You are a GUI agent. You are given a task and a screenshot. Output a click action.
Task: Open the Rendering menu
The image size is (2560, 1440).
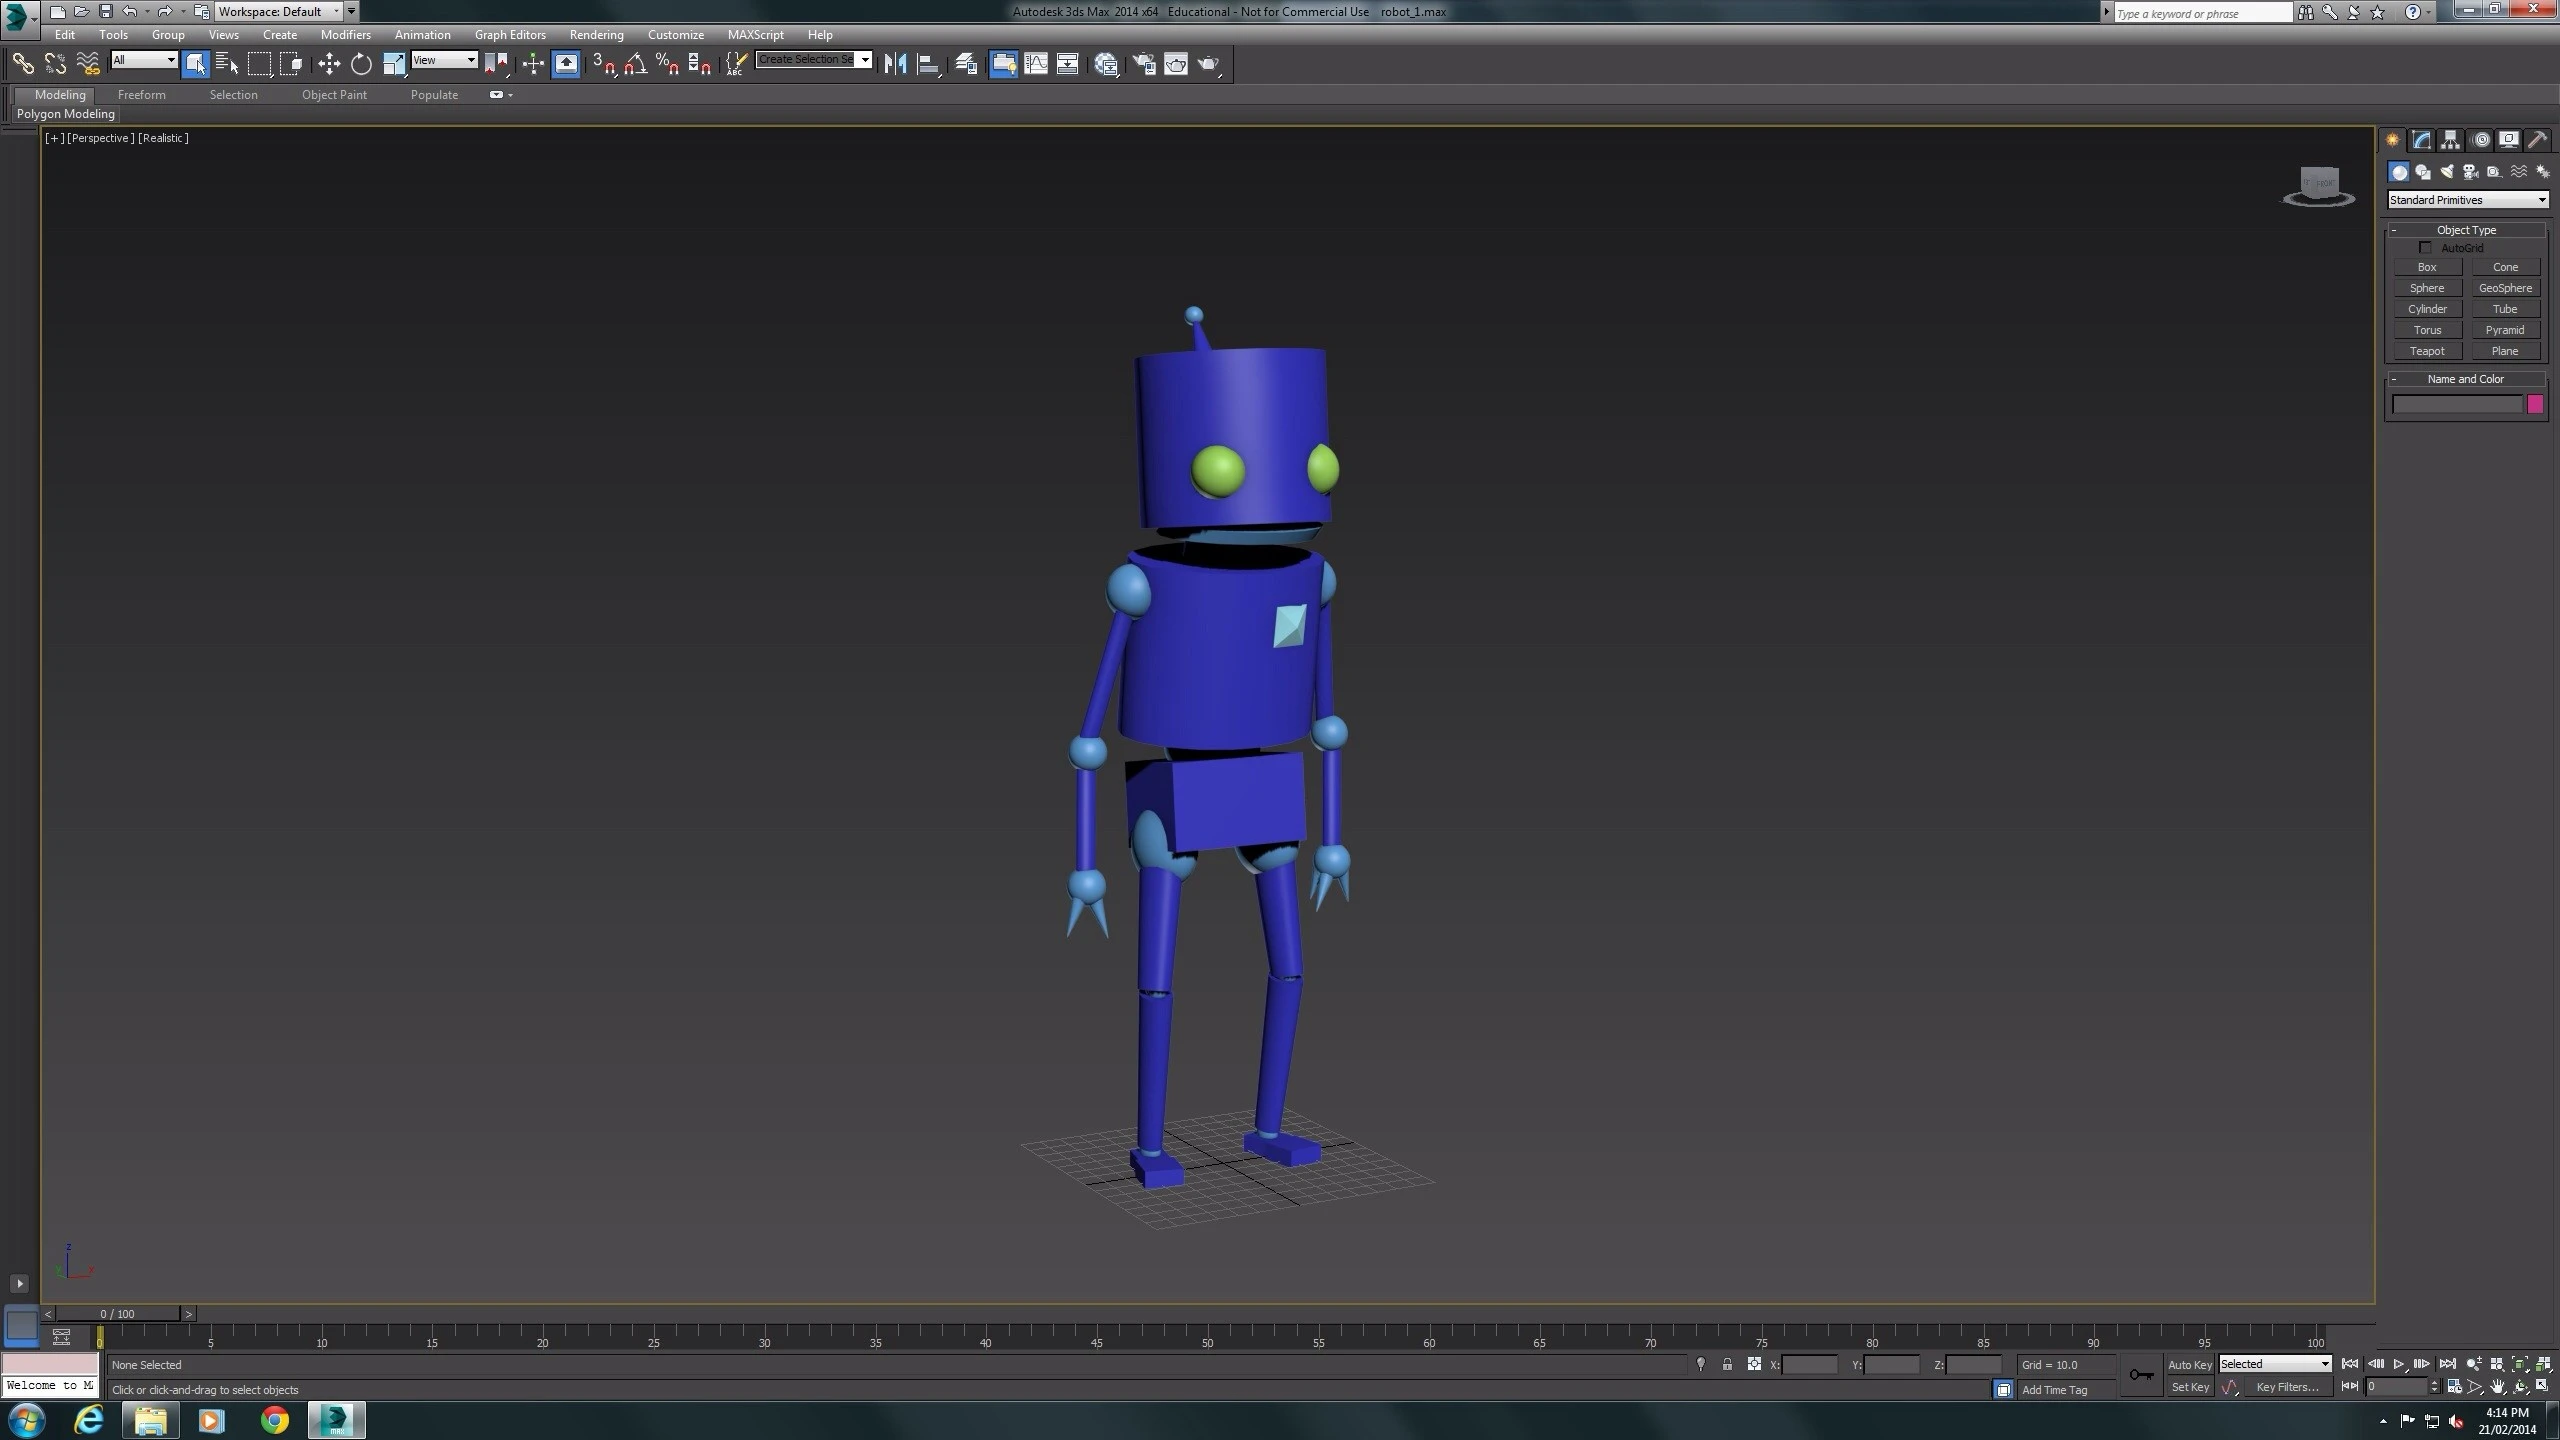[596, 35]
